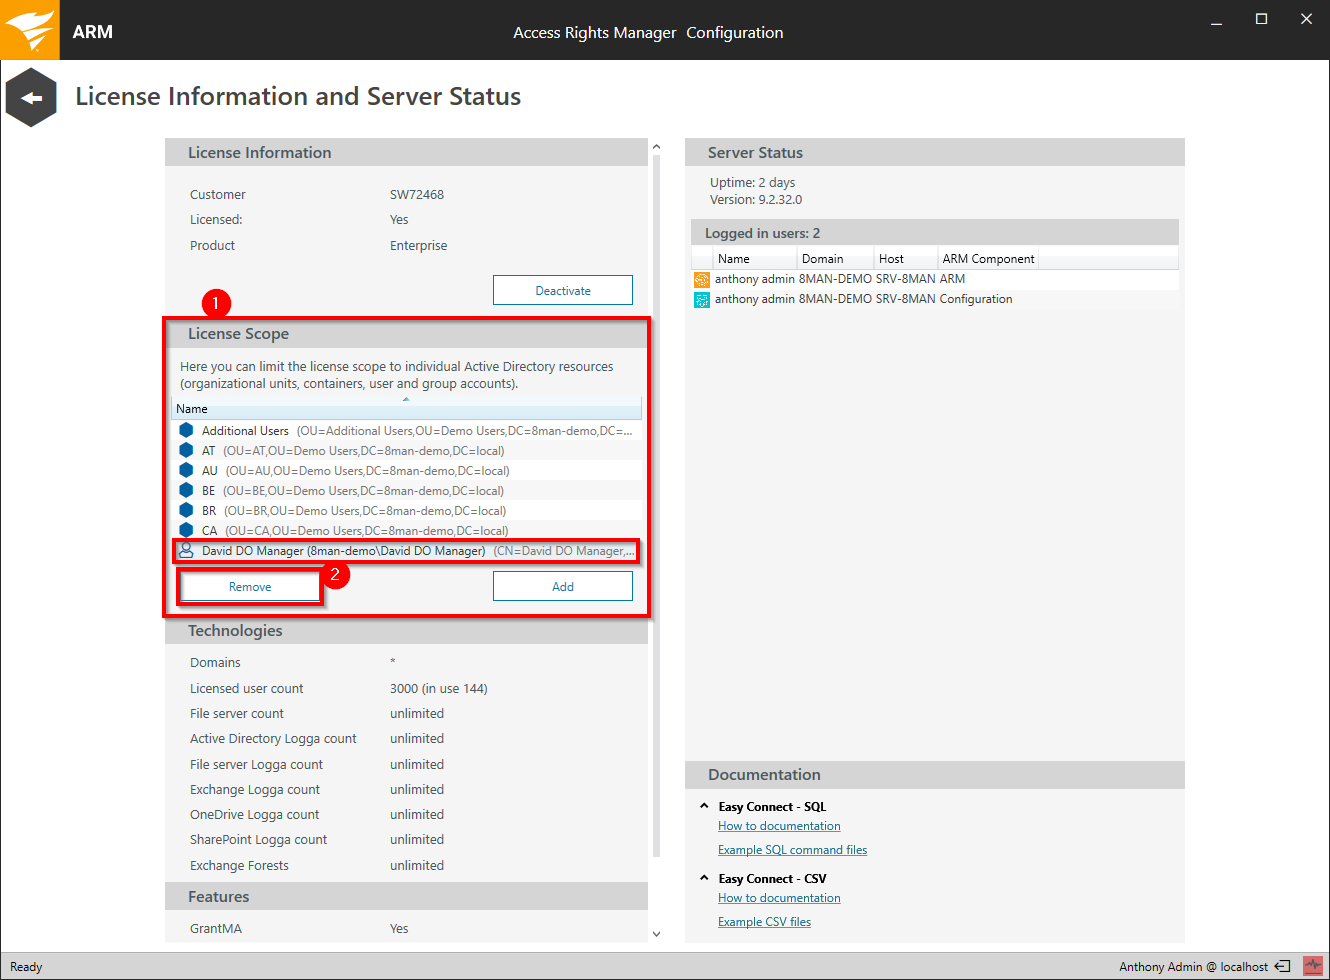This screenshot has height=980, width=1330.
Task: Remove the selected license scope entry
Action: point(250,587)
